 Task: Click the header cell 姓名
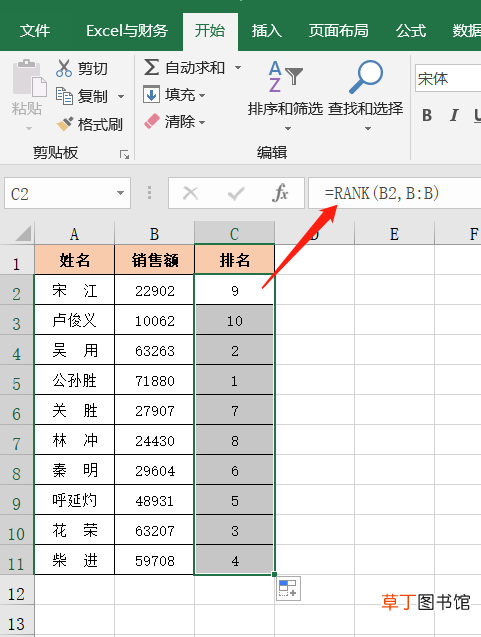74,260
